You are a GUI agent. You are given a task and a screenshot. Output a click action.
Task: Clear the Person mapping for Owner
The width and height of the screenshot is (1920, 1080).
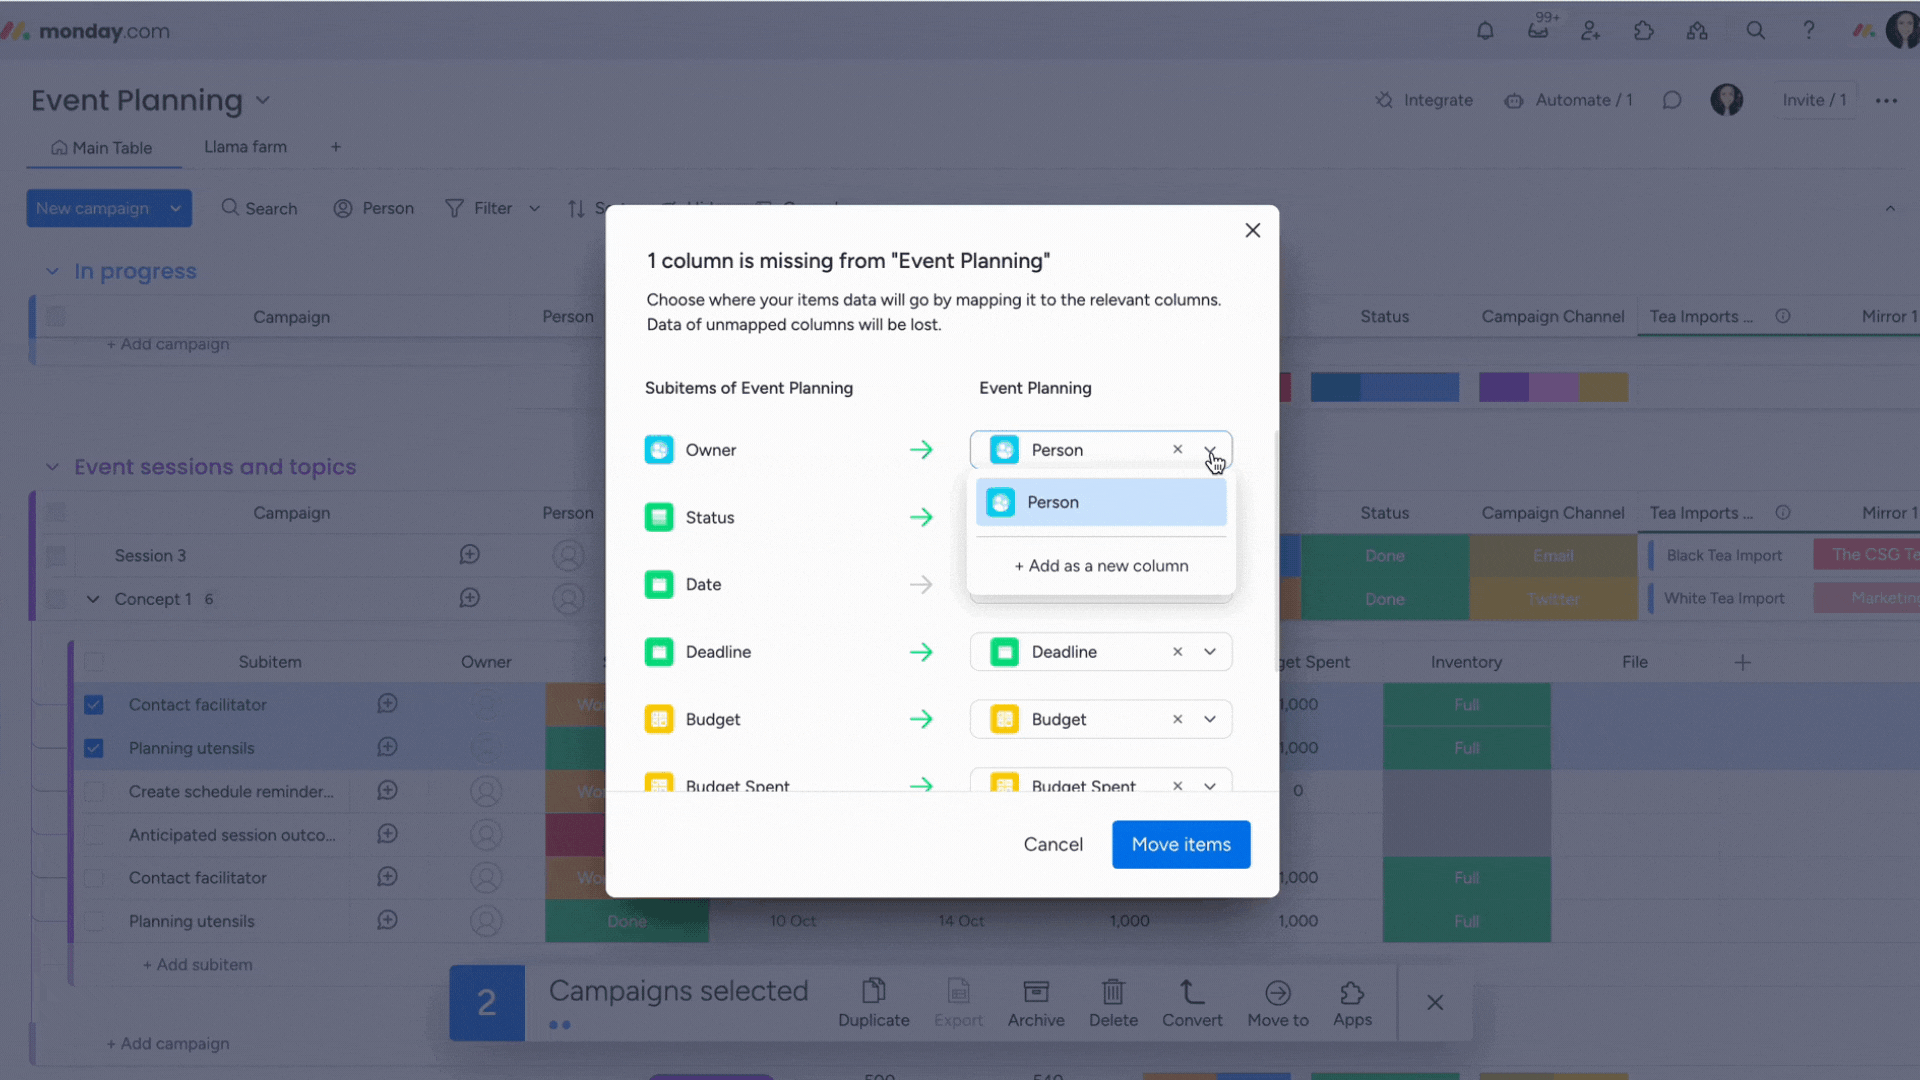point(1177,450)
